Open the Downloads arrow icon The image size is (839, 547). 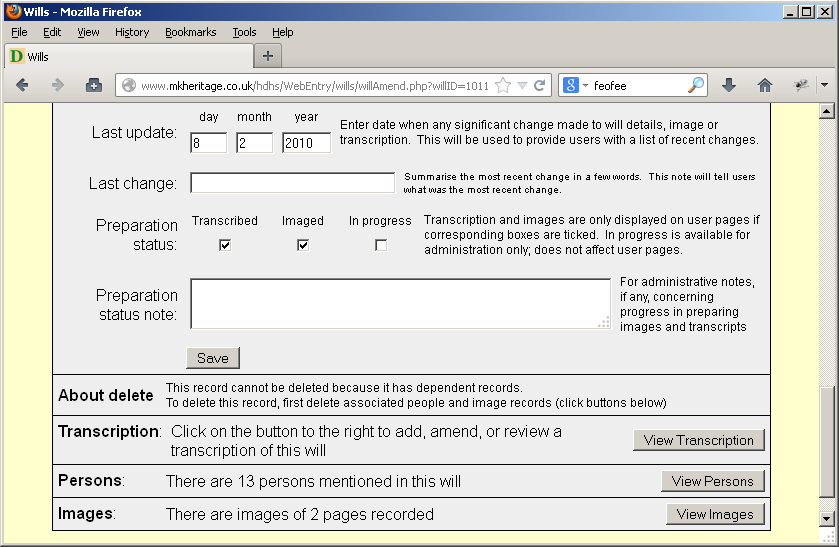[x=729, y=86]
